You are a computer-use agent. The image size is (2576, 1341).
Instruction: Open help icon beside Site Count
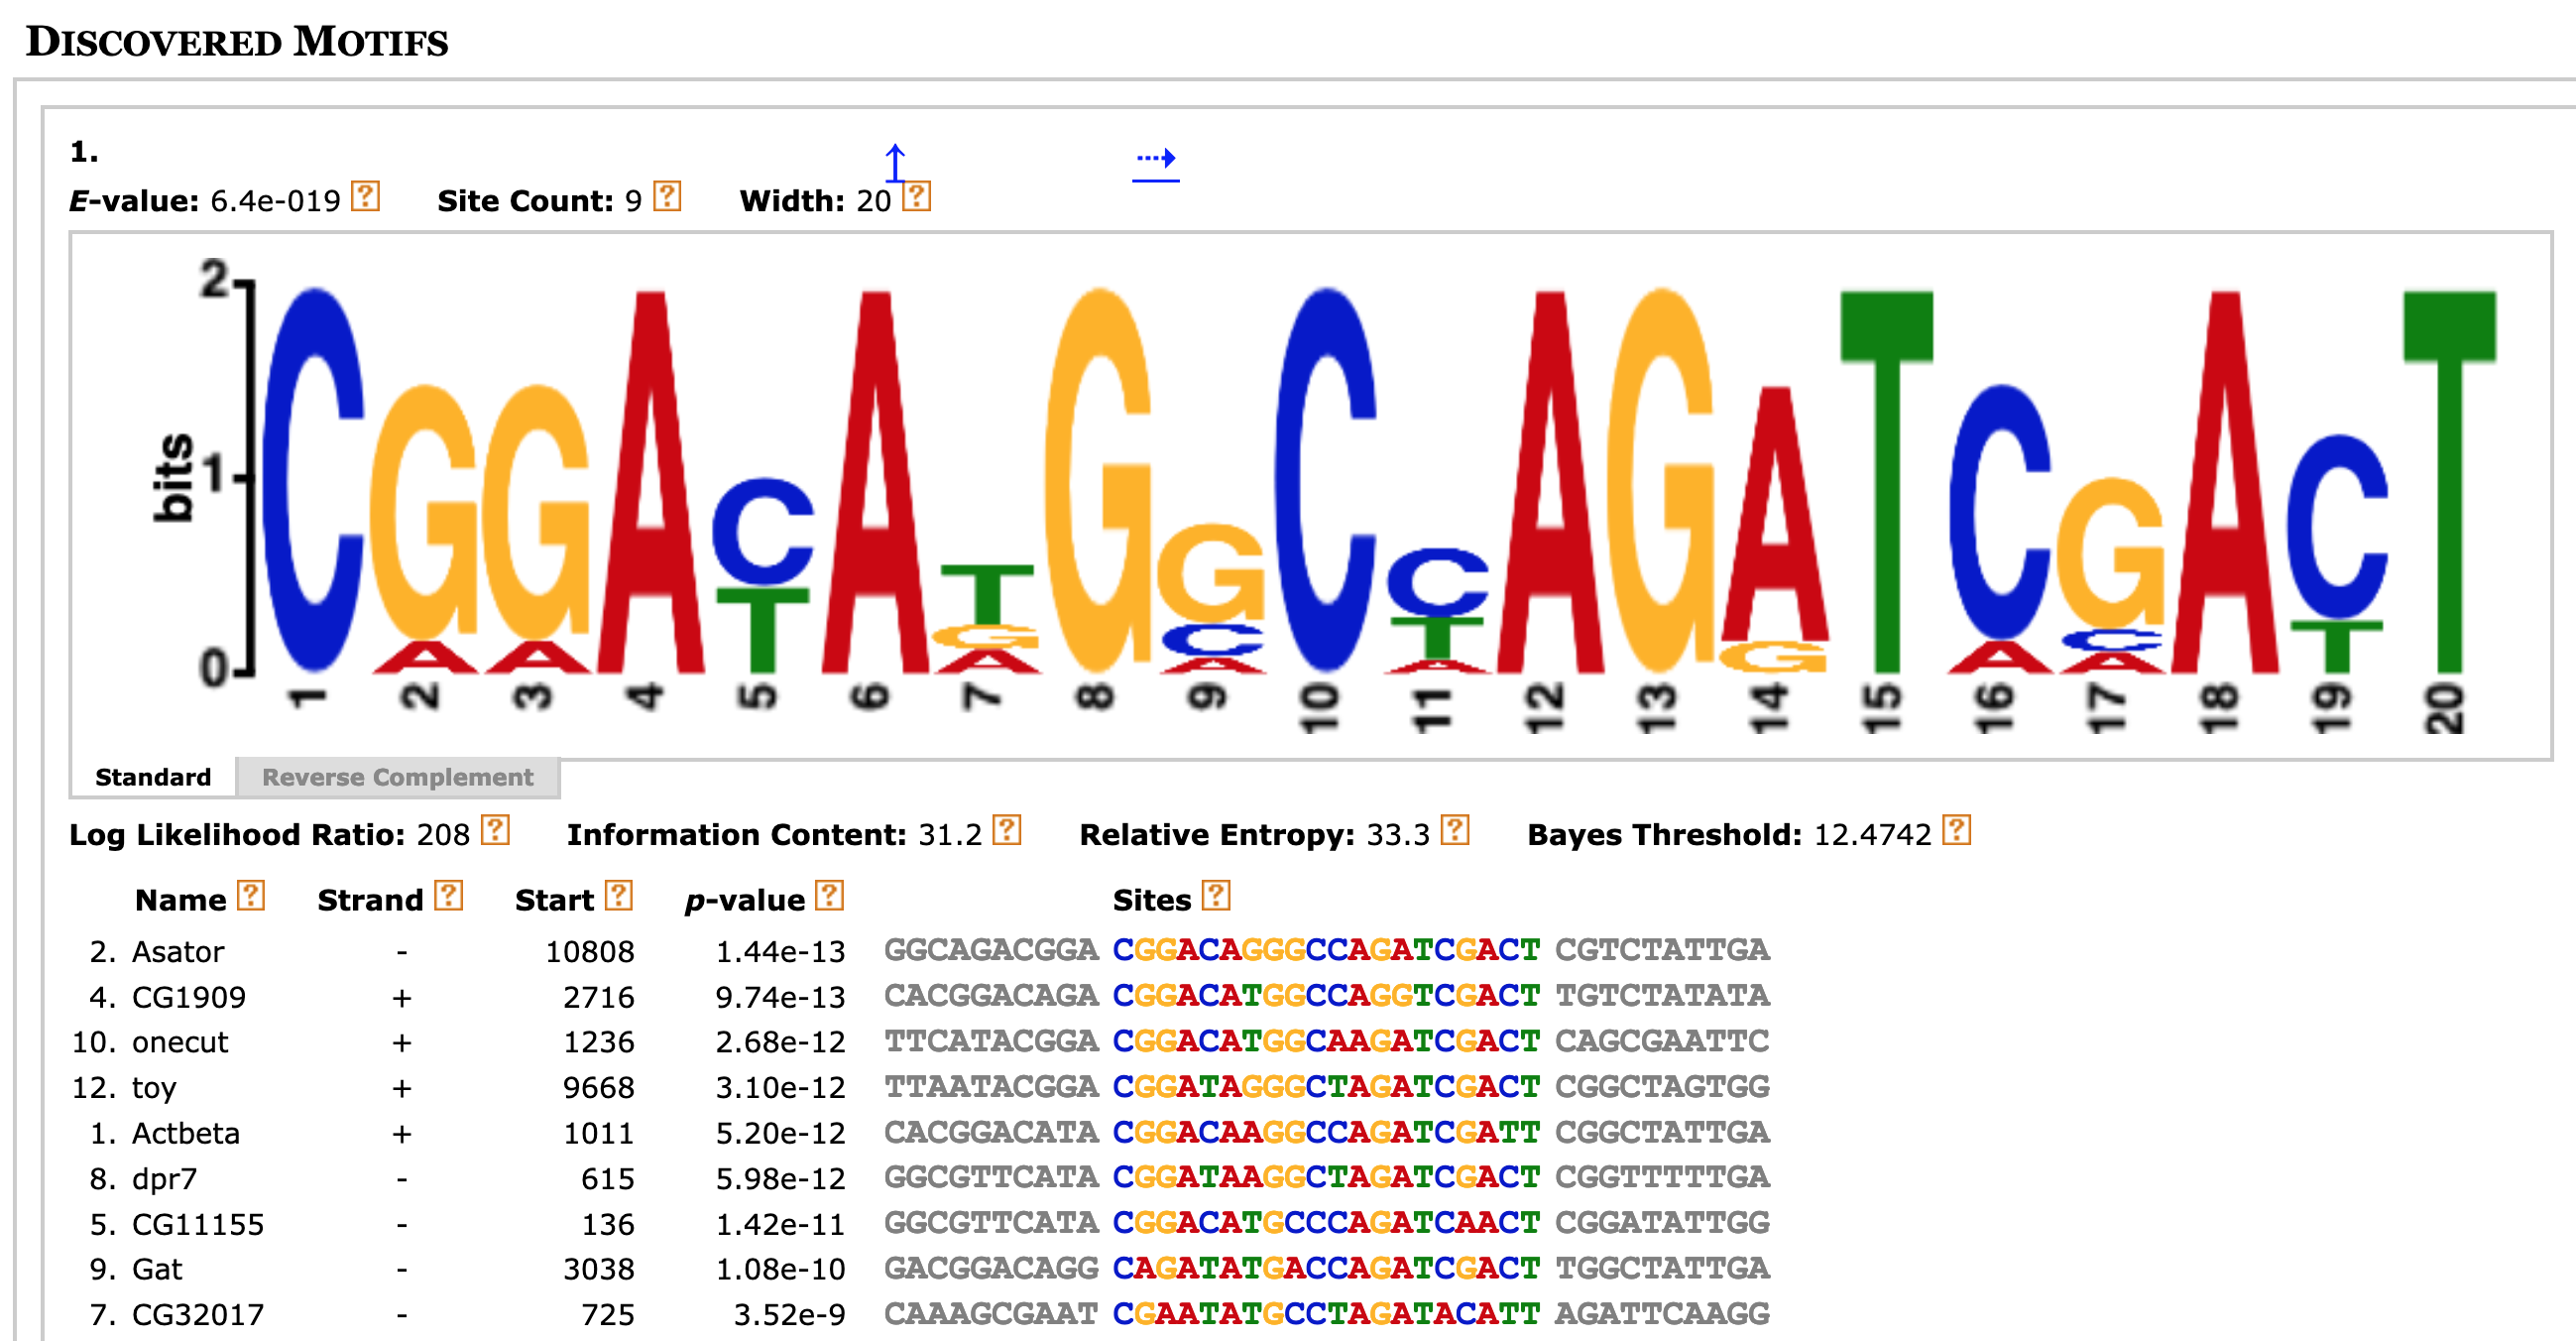pos(667,196)
